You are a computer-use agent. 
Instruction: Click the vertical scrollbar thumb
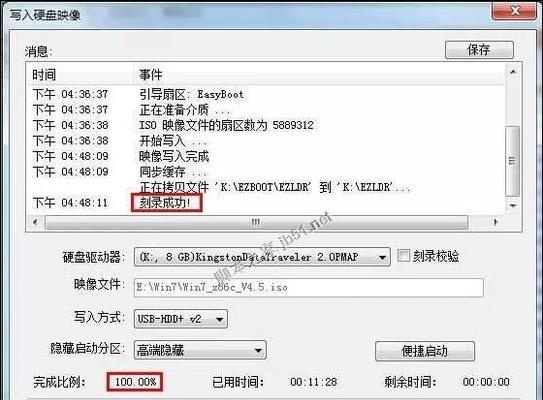pyautogui.click(x=513, y=161)
